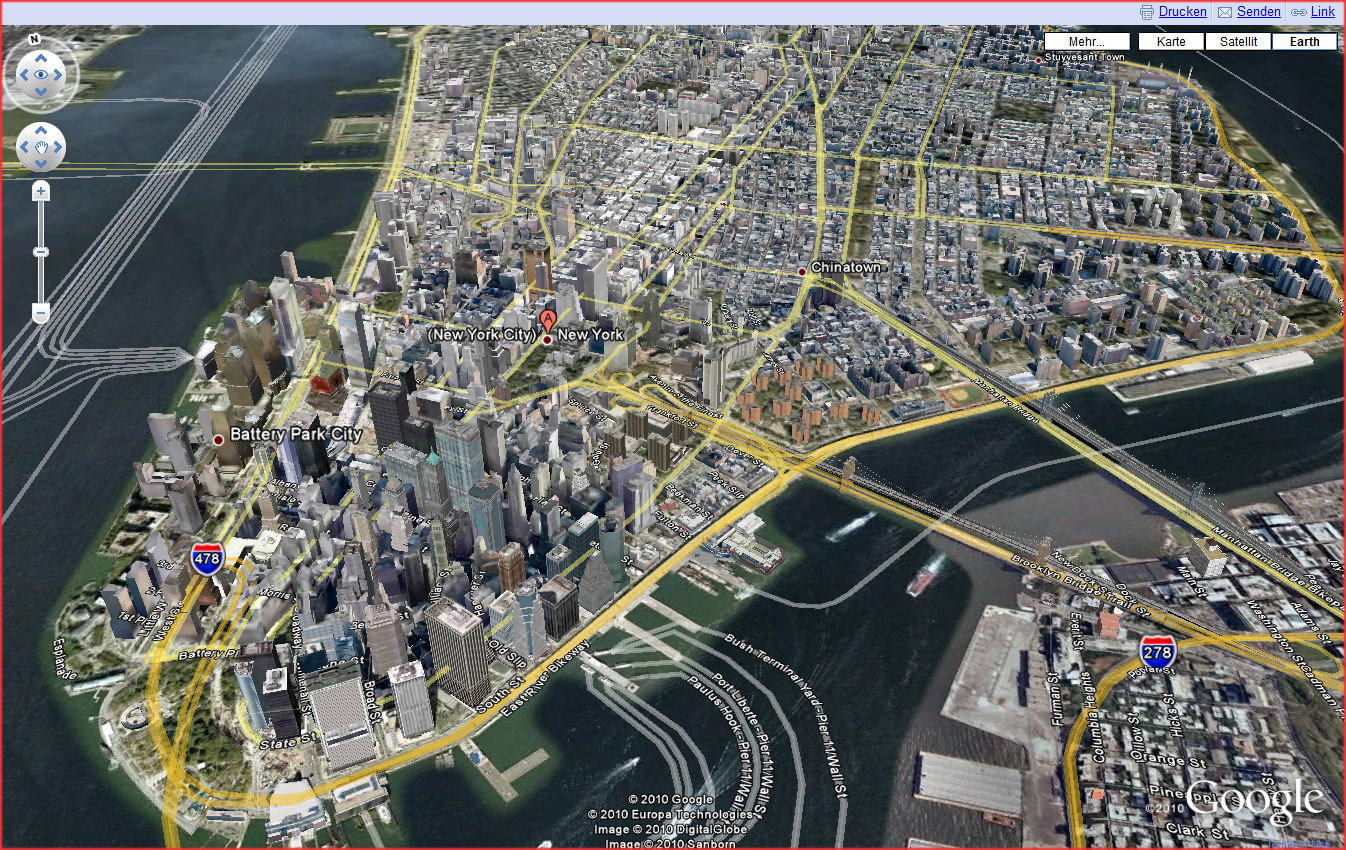Zoom out with the bottom minus button

point(41,313)
